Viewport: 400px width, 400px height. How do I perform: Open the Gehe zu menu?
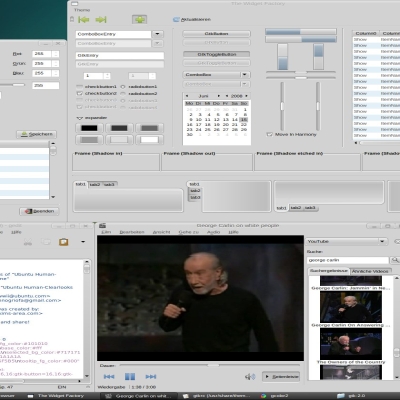(x=189, y=232)
